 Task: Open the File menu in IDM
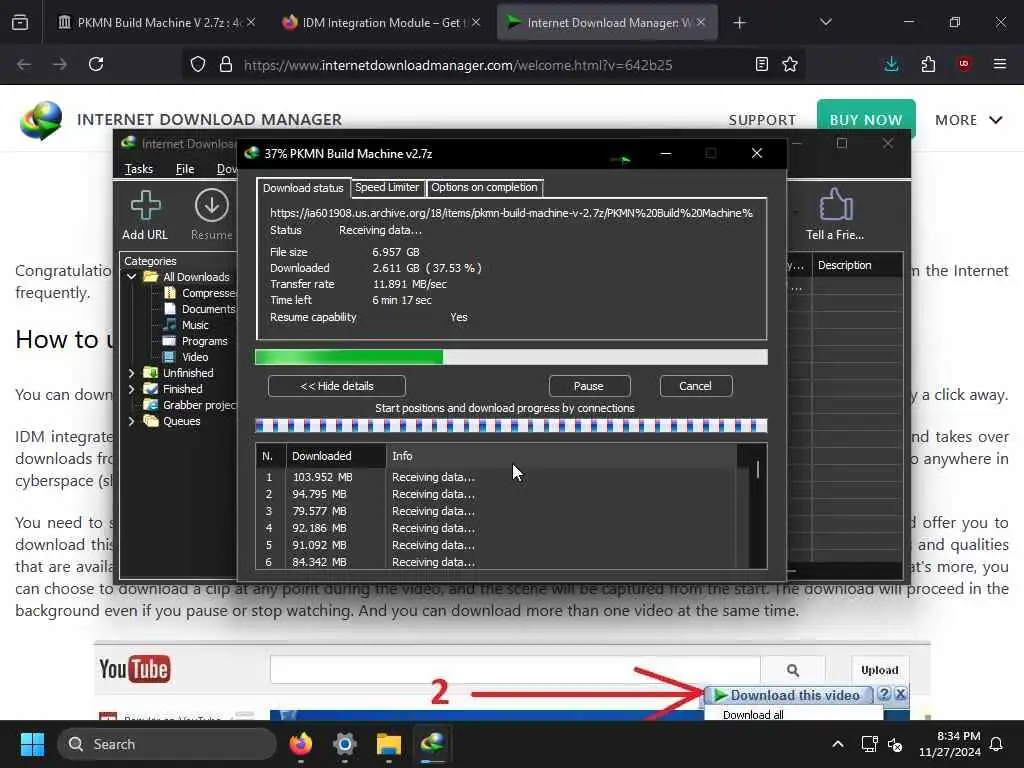[x=185, y=169]
